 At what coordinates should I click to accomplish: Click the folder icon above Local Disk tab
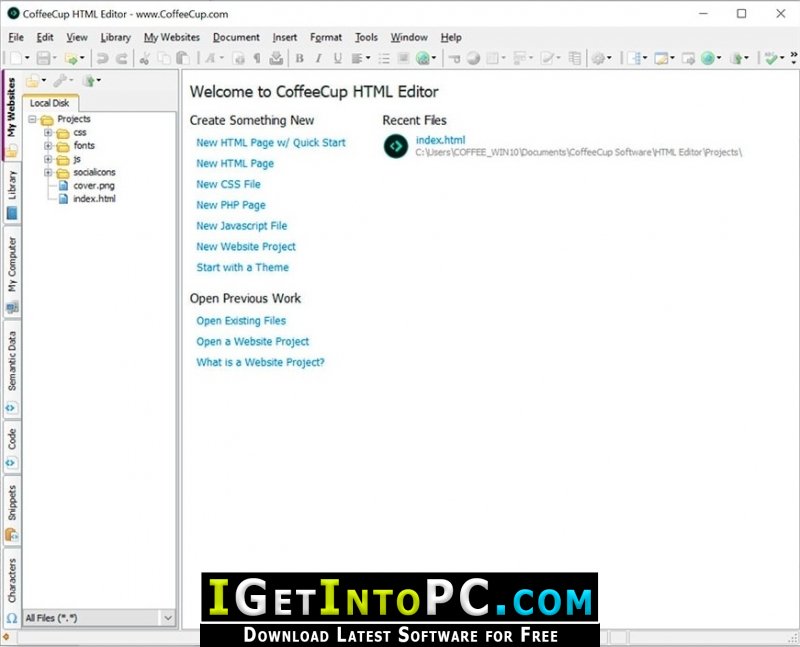(33, 81)
